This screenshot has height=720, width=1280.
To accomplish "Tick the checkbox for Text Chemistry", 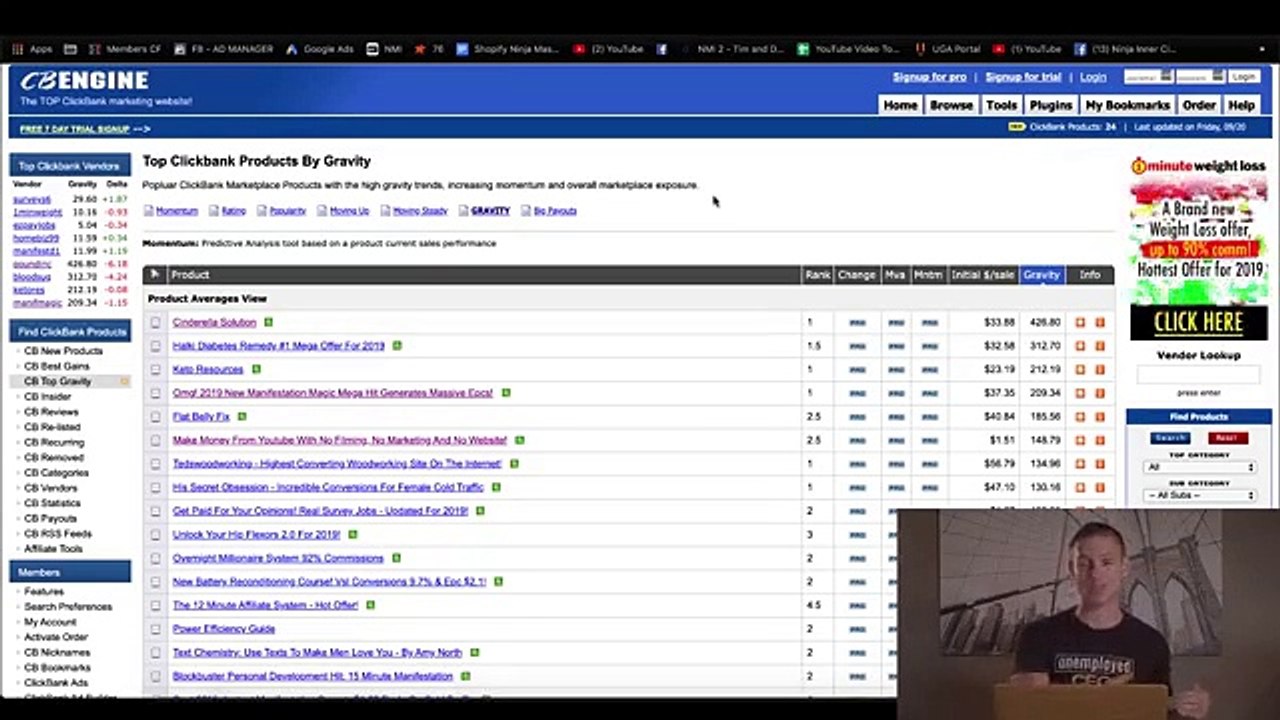I will [155, 653].
